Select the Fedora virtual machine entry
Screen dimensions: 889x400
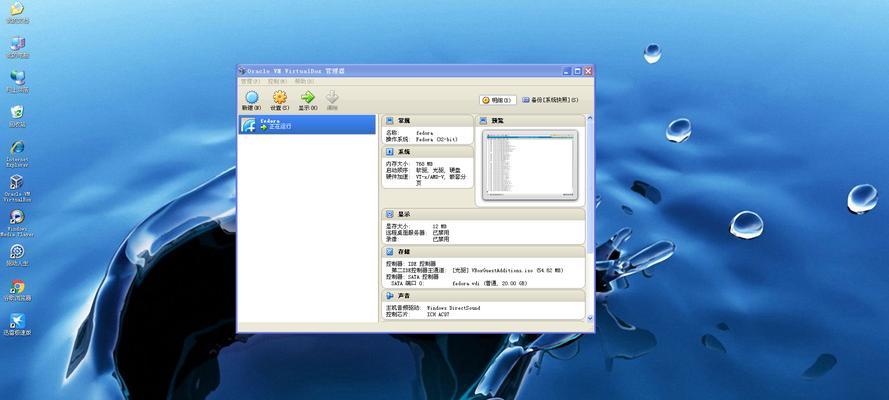tap(307, 125)
